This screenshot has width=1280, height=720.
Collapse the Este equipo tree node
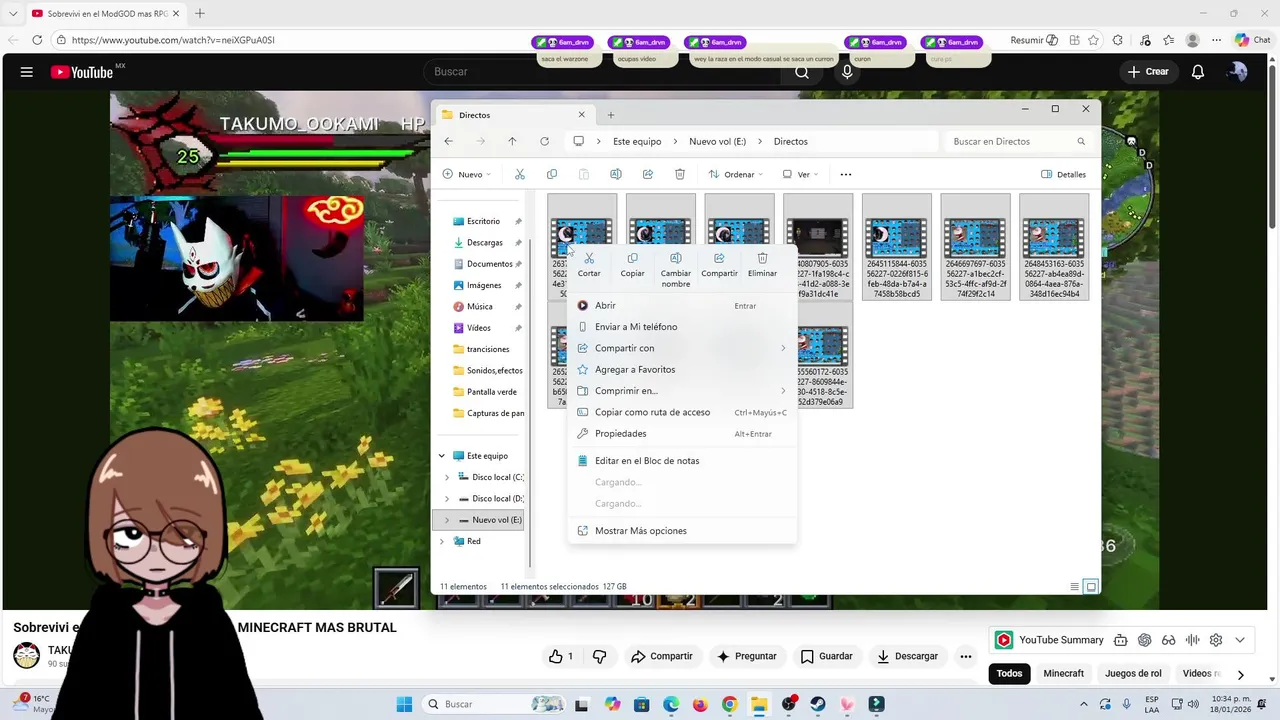point(442,456)
